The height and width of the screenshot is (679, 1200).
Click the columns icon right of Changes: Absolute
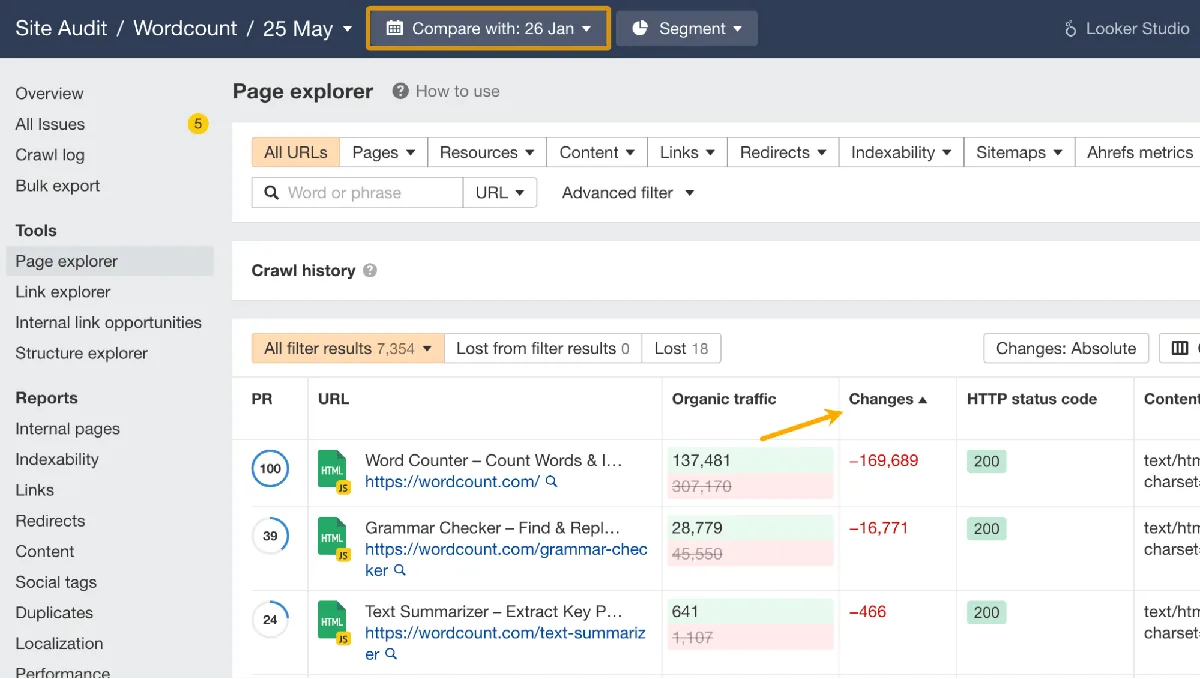(1180, 348)
